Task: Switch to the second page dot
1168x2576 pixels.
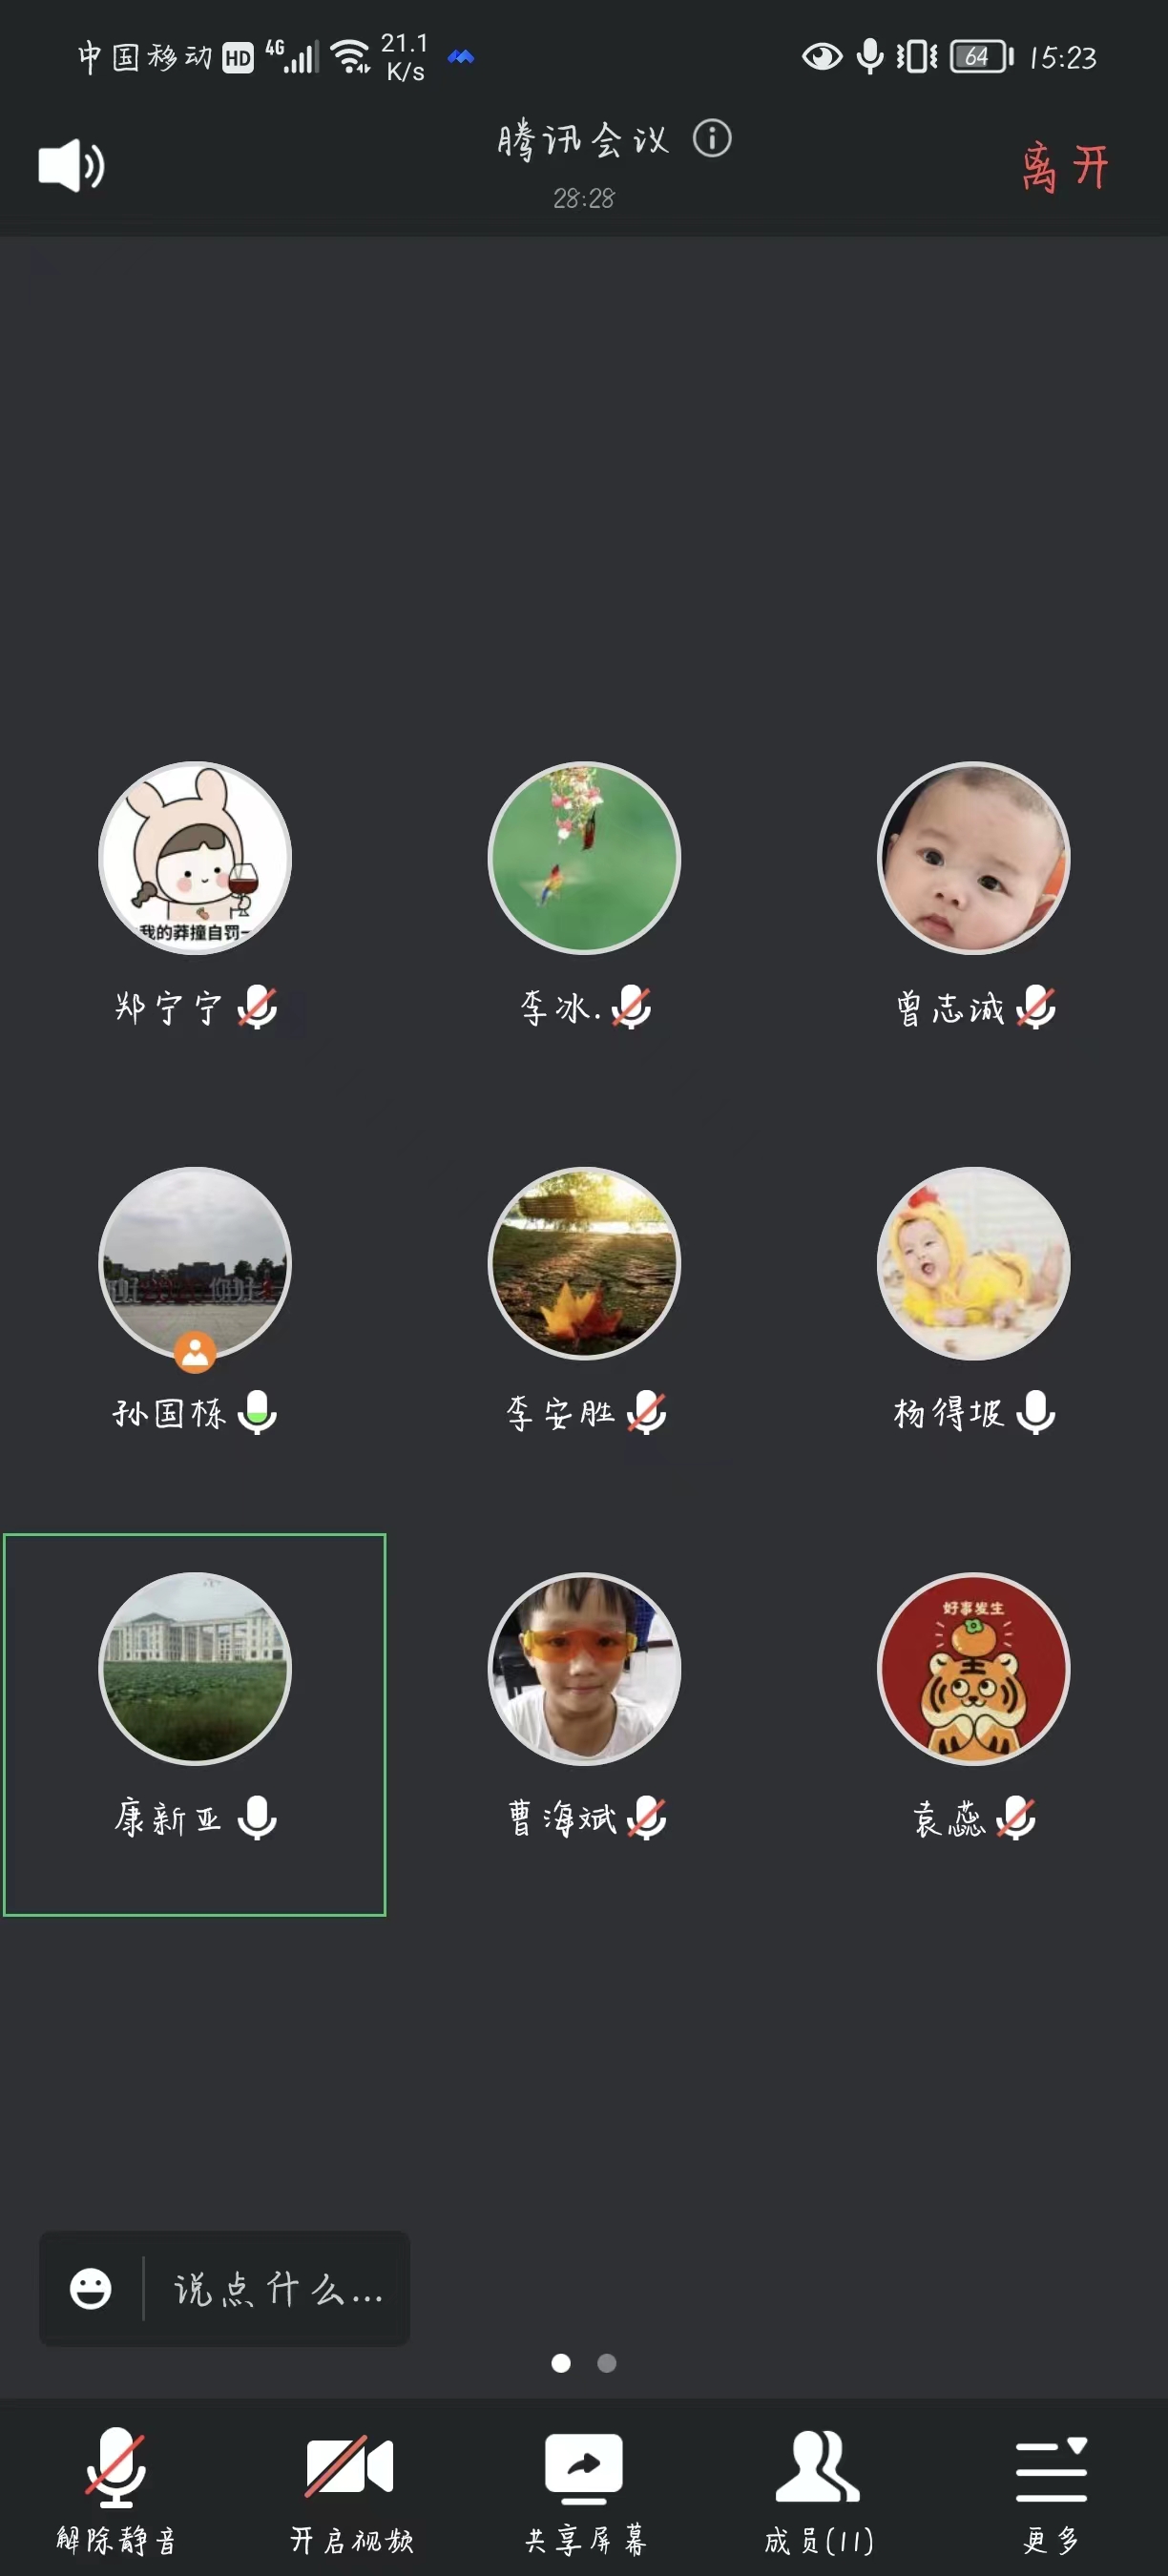Action: (607, 2362)
